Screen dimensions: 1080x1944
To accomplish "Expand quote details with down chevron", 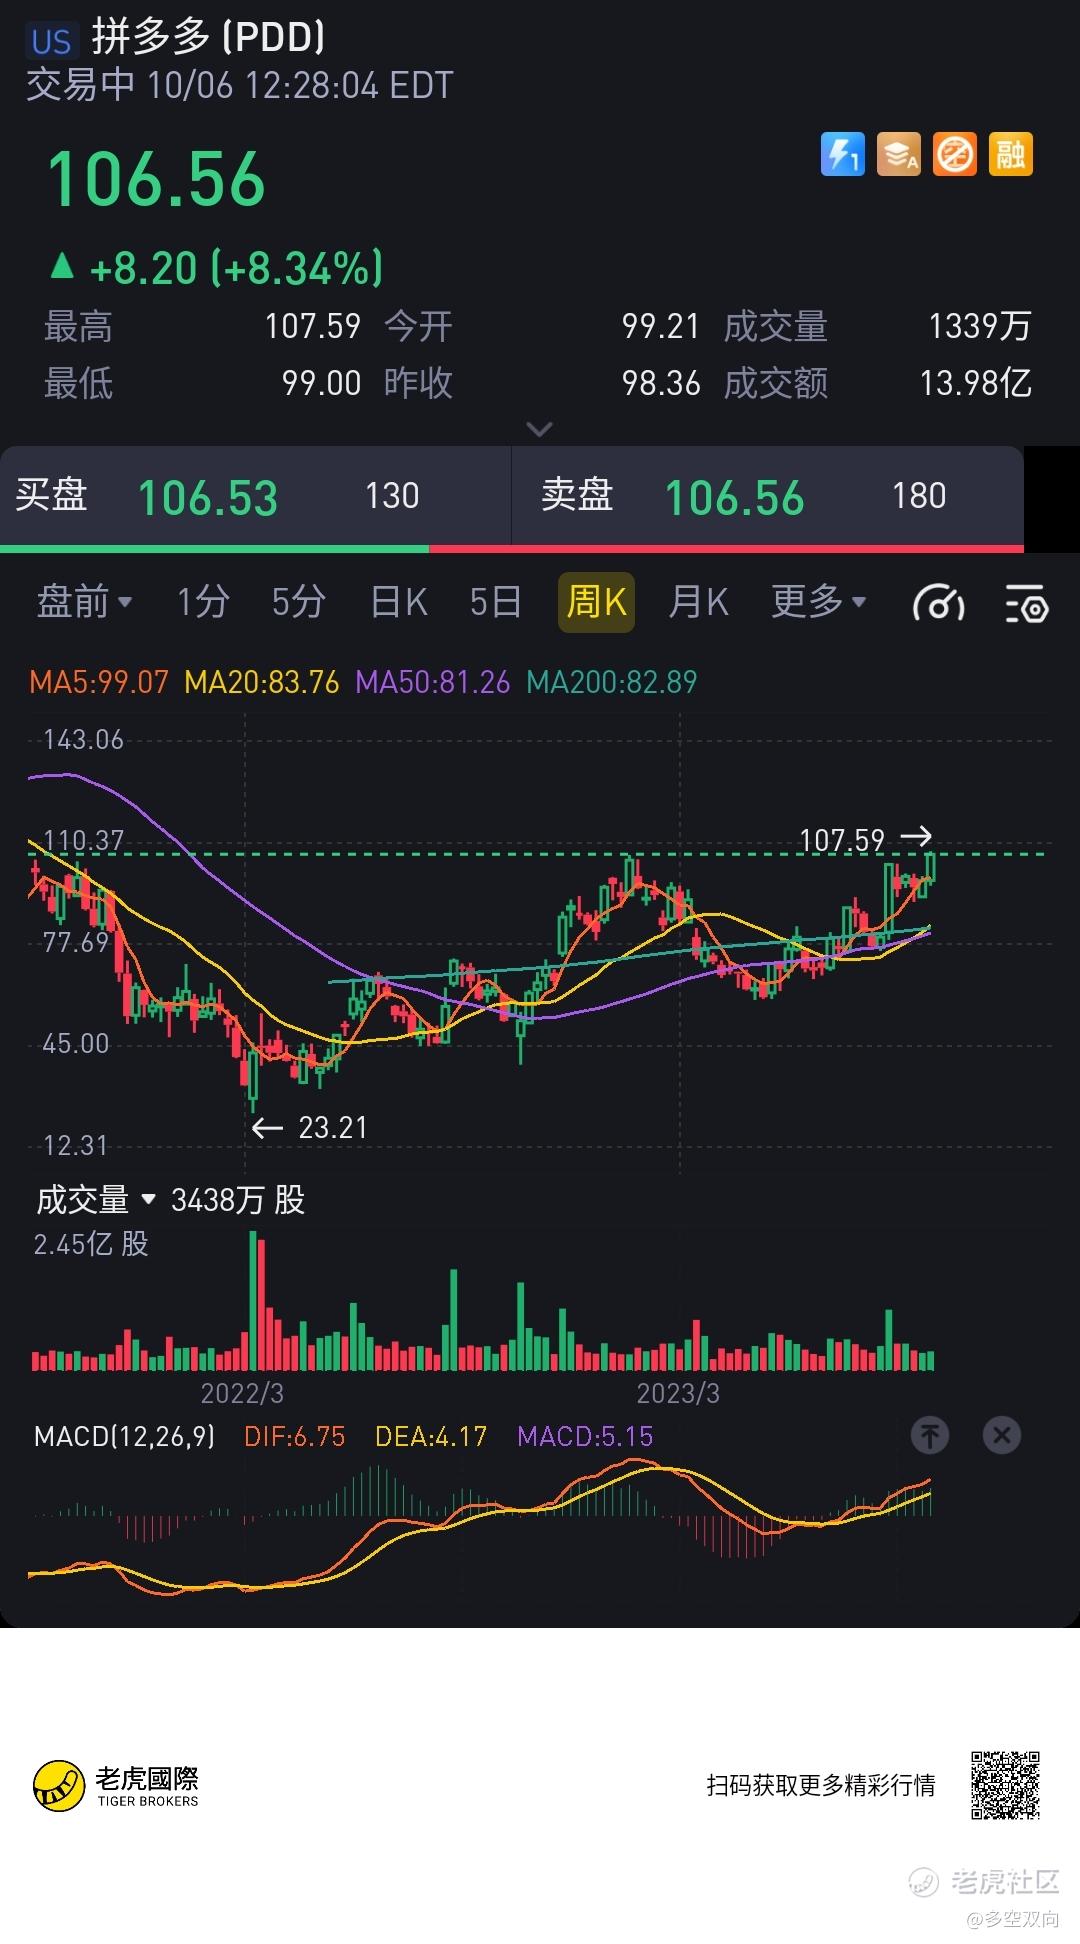I will (x=539, y=429).
